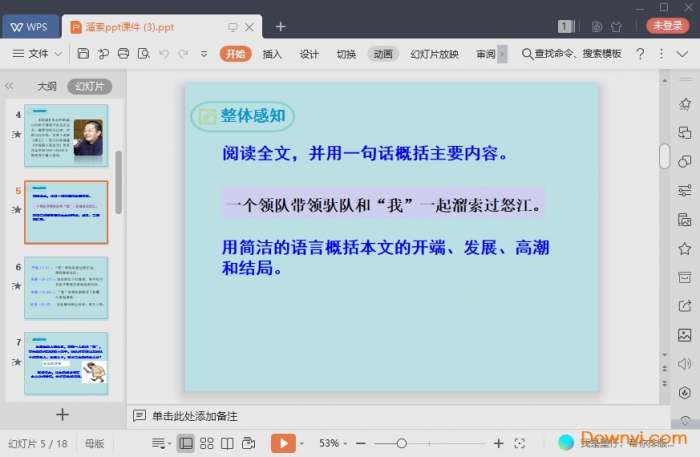Start slideshow with orange play button
Image resolution: width=700 pixels, height=457 pixels.
(x=283, y=443)
